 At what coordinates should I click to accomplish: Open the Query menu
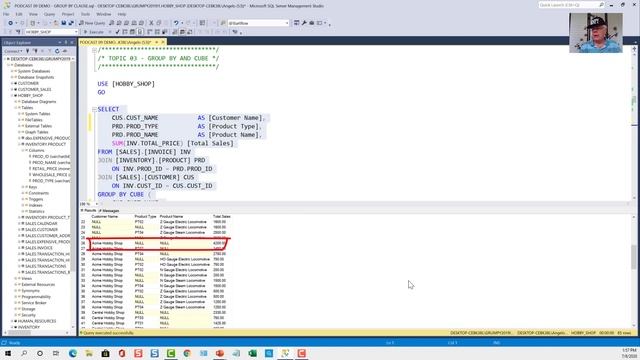click(x=49, y=14)
